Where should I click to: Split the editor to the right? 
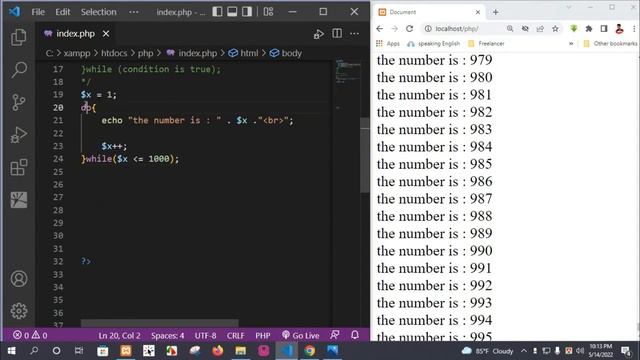coord(337,33)
